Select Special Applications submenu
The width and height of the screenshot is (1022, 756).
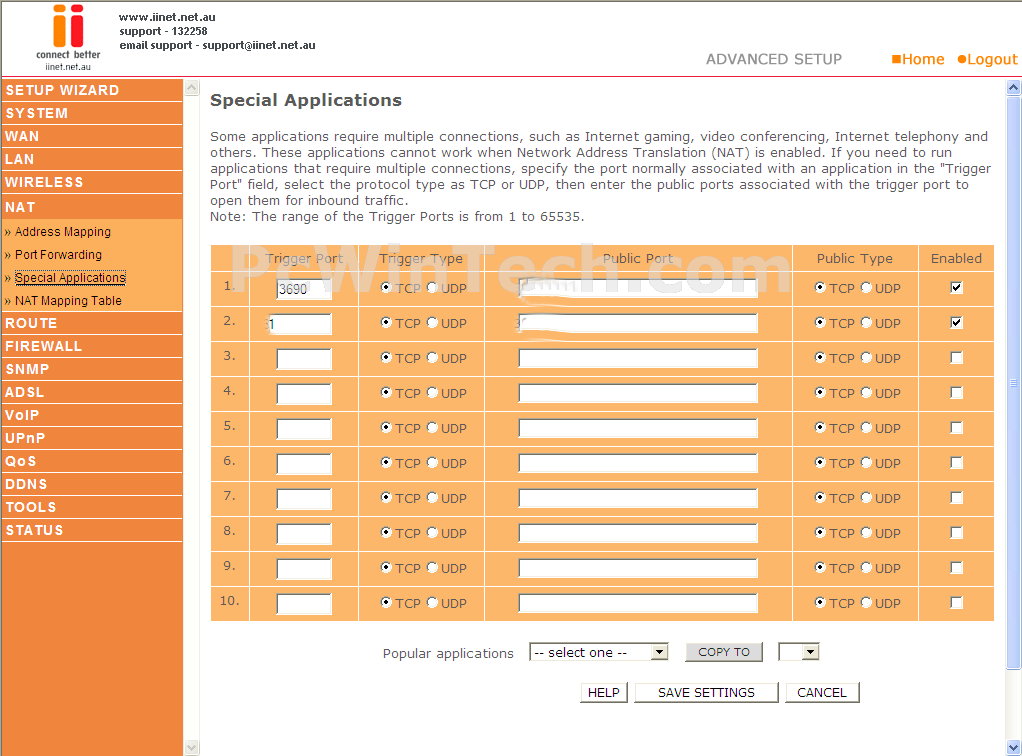pyautogui.click(x=70, y=278)
